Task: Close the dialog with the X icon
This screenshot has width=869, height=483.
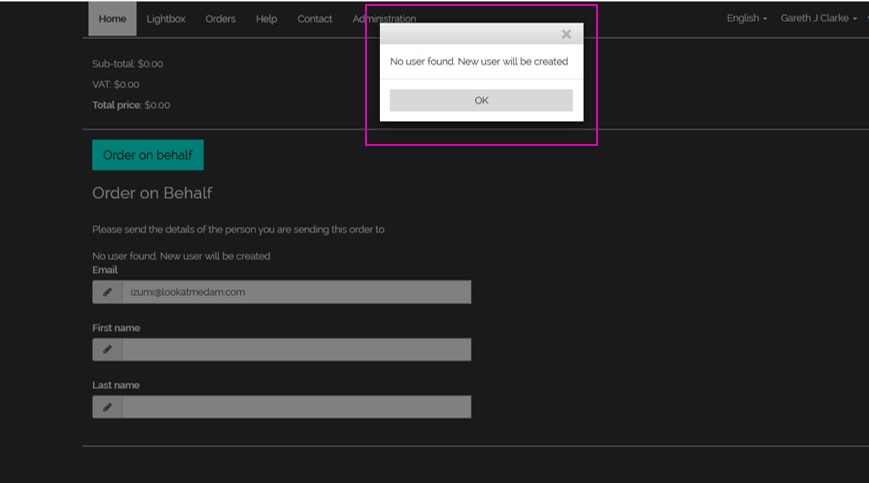Action: pyautogui.click(x=566, y=34)
